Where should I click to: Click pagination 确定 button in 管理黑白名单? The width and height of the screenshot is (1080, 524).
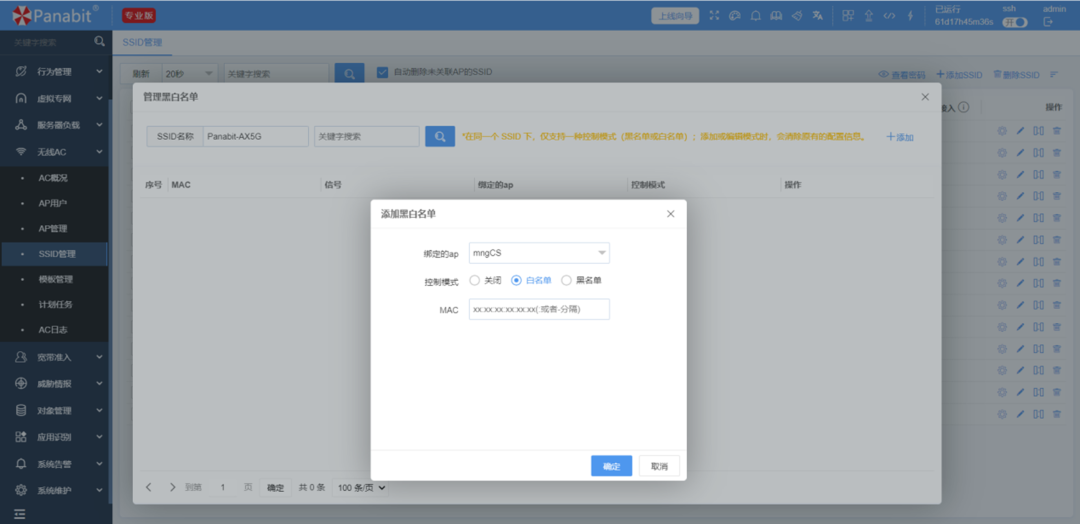pos(276,488)
